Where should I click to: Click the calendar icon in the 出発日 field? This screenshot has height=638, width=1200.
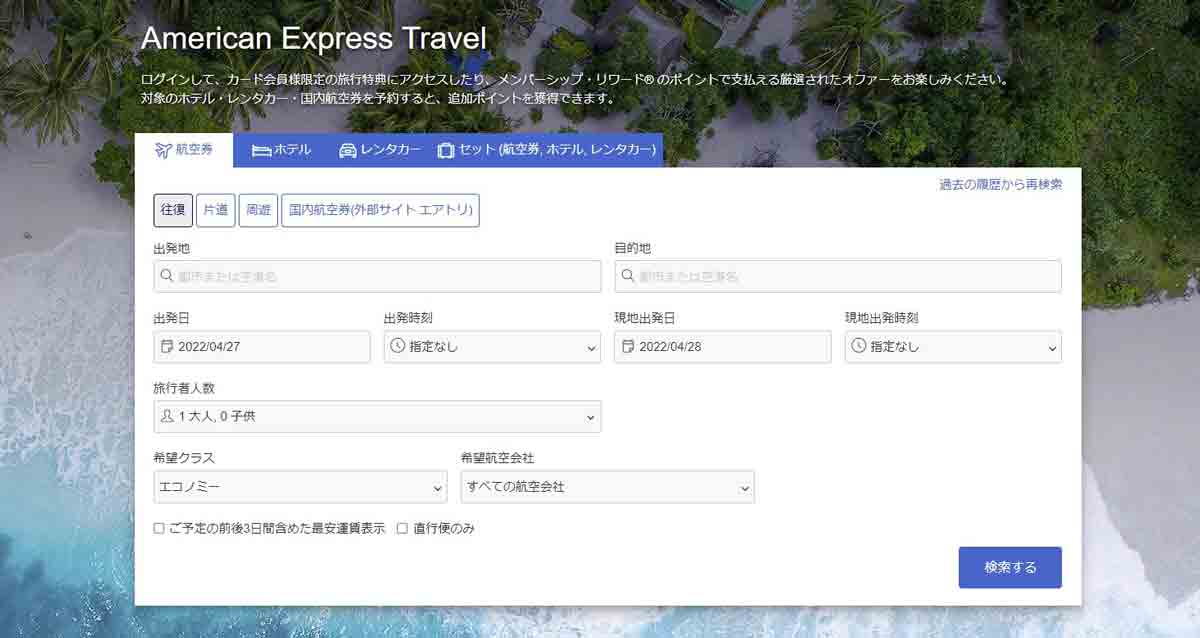click(167, 347)
